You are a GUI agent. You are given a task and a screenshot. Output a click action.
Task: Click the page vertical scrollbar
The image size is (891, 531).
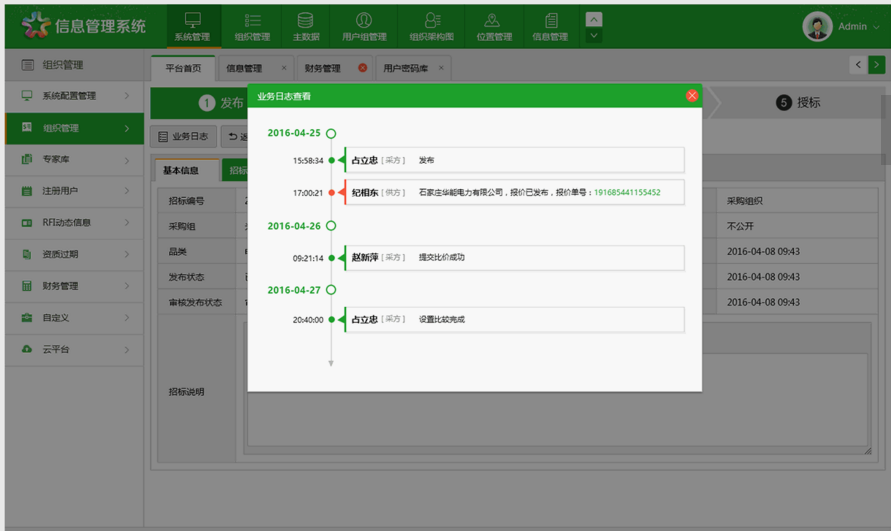click(885, 131)
